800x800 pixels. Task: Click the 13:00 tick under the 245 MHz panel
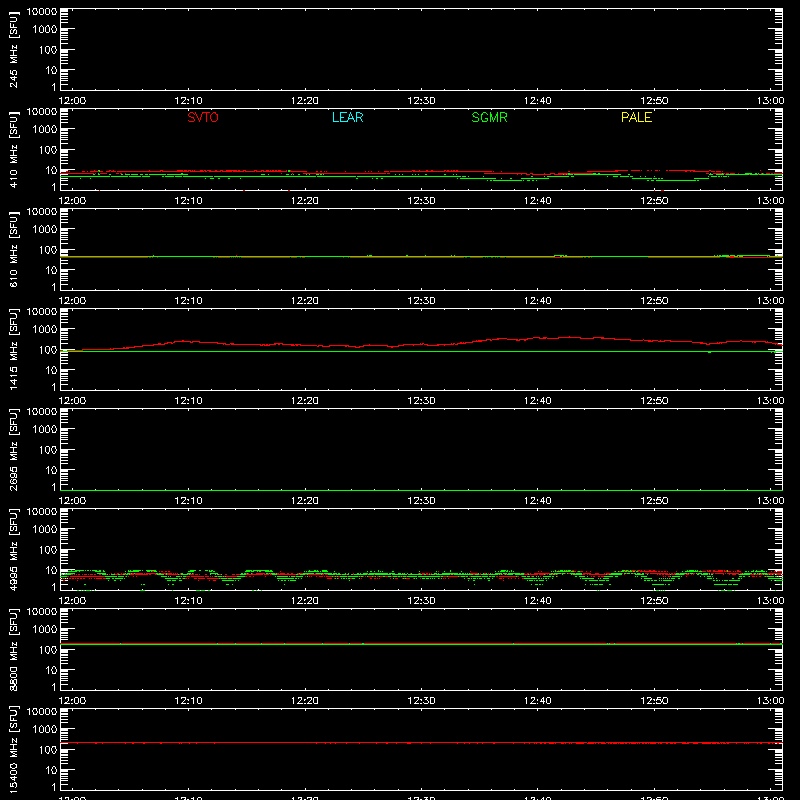click(770, 101)
